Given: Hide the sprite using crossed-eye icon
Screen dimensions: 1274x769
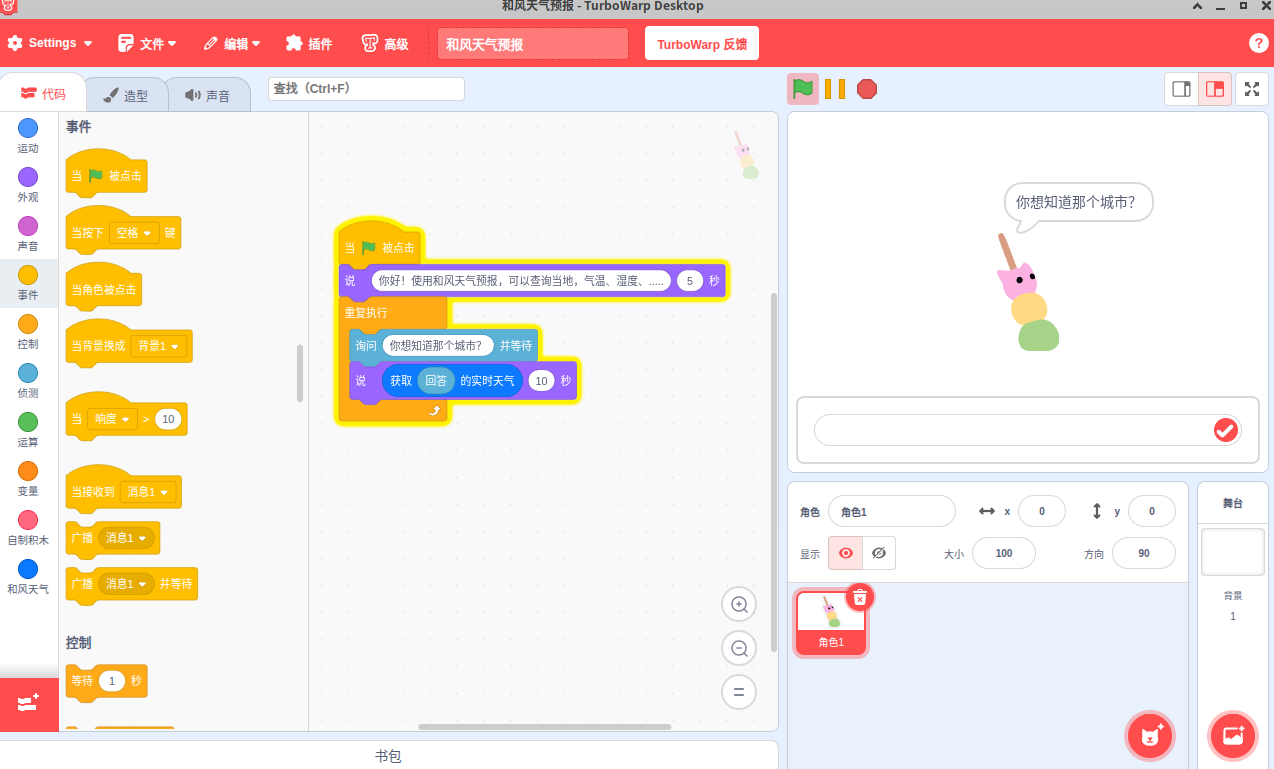Looking at the screenshot, I should 879,553.
